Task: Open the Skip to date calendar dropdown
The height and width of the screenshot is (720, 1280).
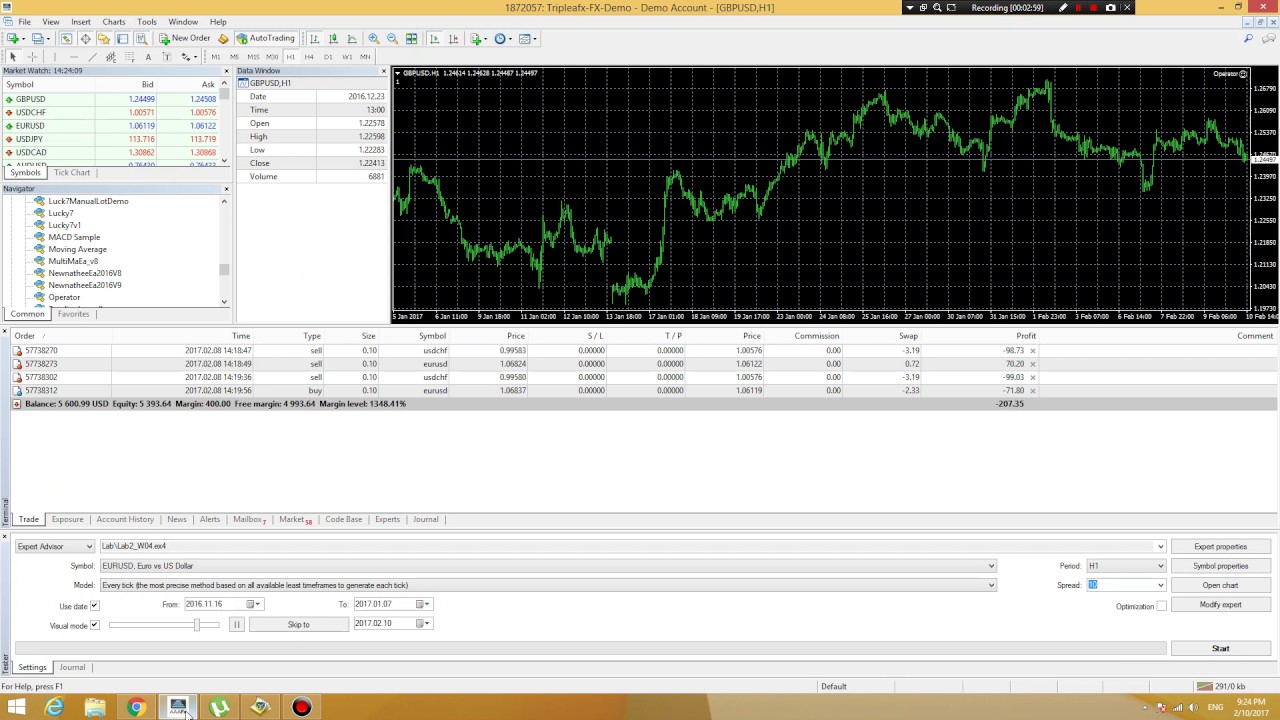Action: [423, 624]
